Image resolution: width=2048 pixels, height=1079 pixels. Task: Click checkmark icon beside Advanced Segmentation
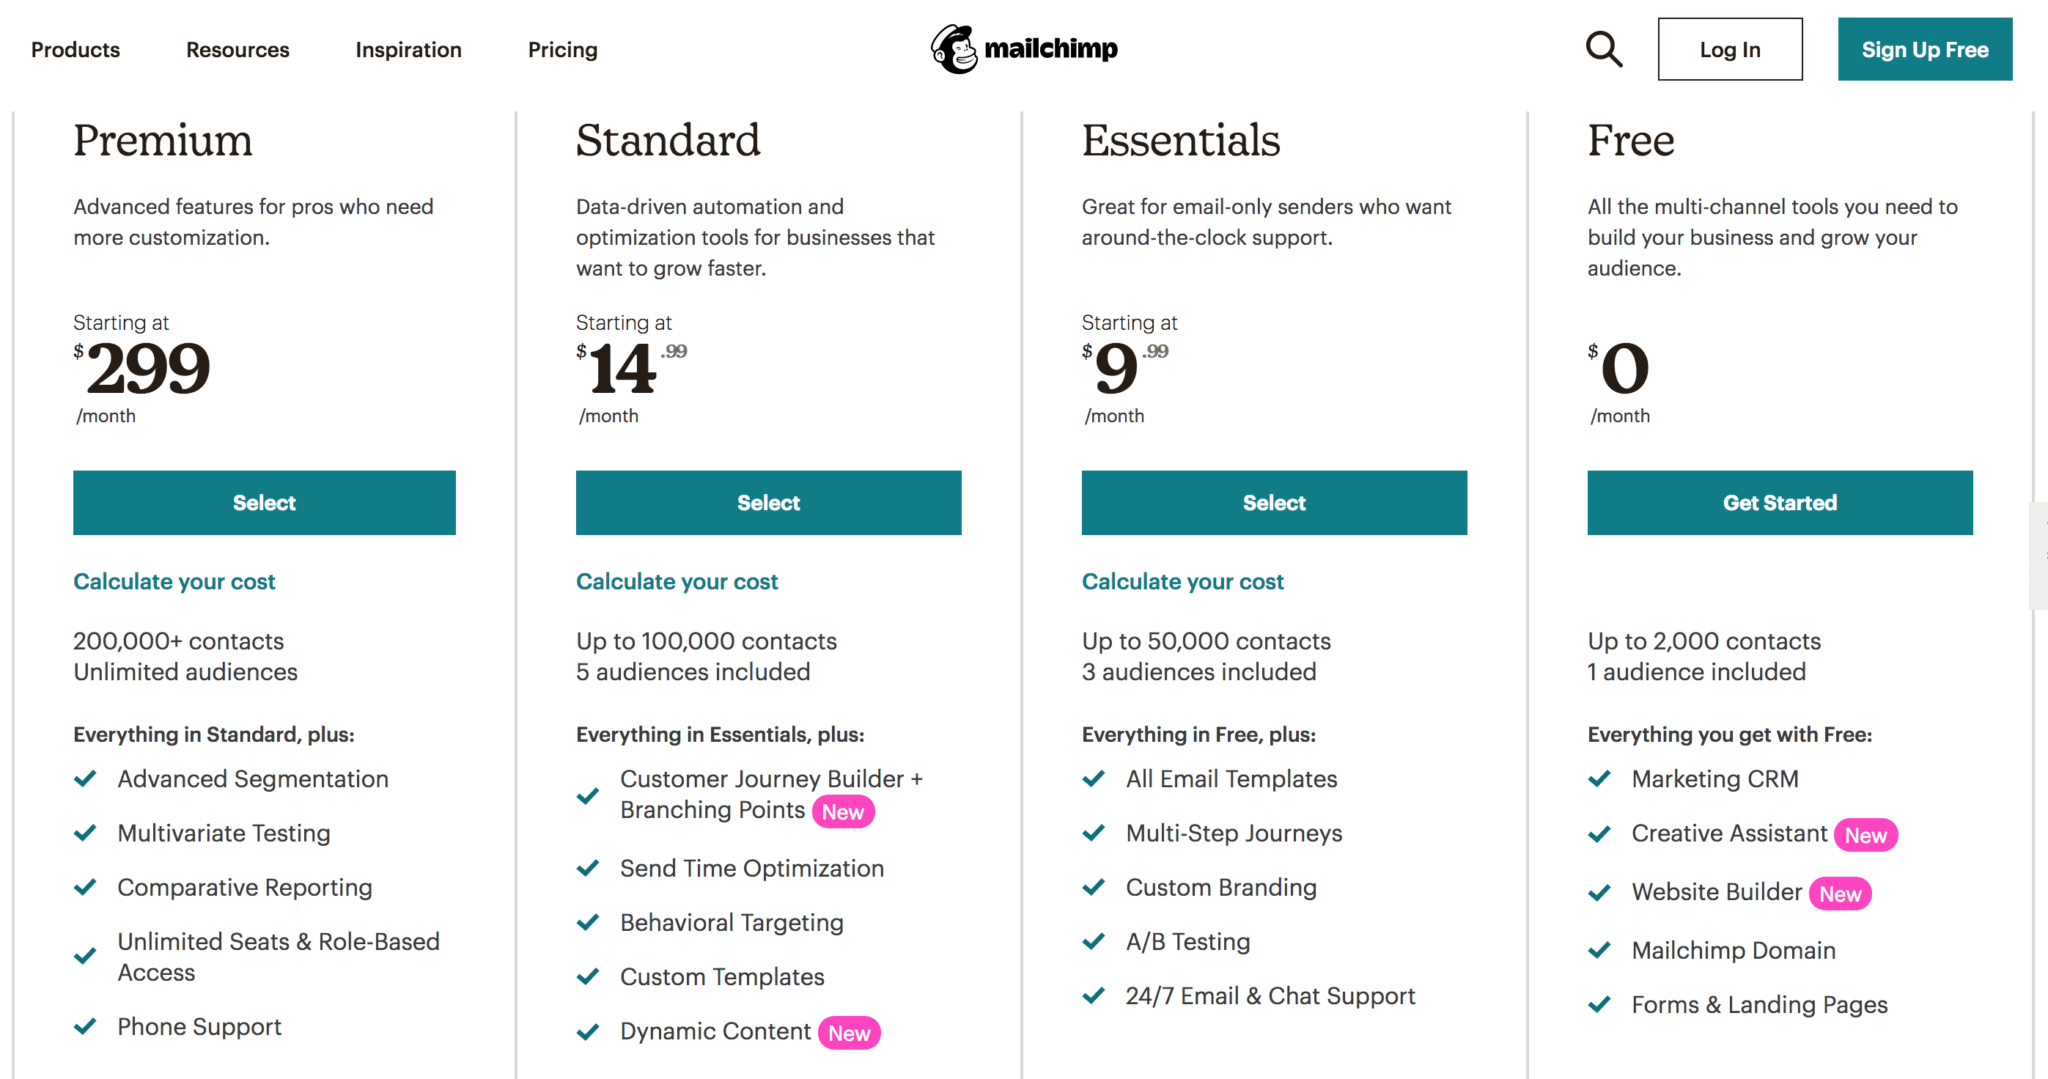coord(86,778)
